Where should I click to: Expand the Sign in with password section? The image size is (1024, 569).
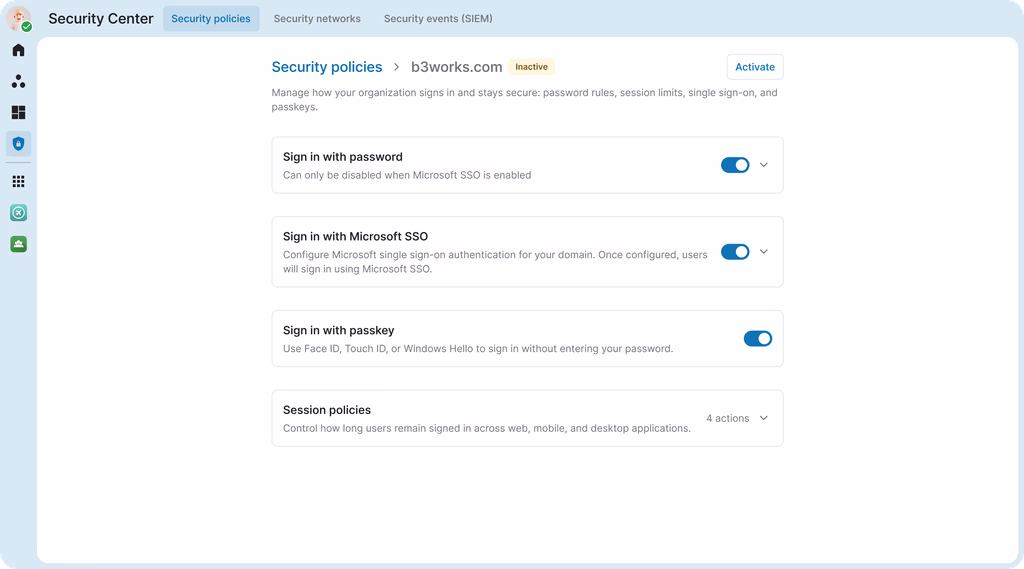point(763,165)
